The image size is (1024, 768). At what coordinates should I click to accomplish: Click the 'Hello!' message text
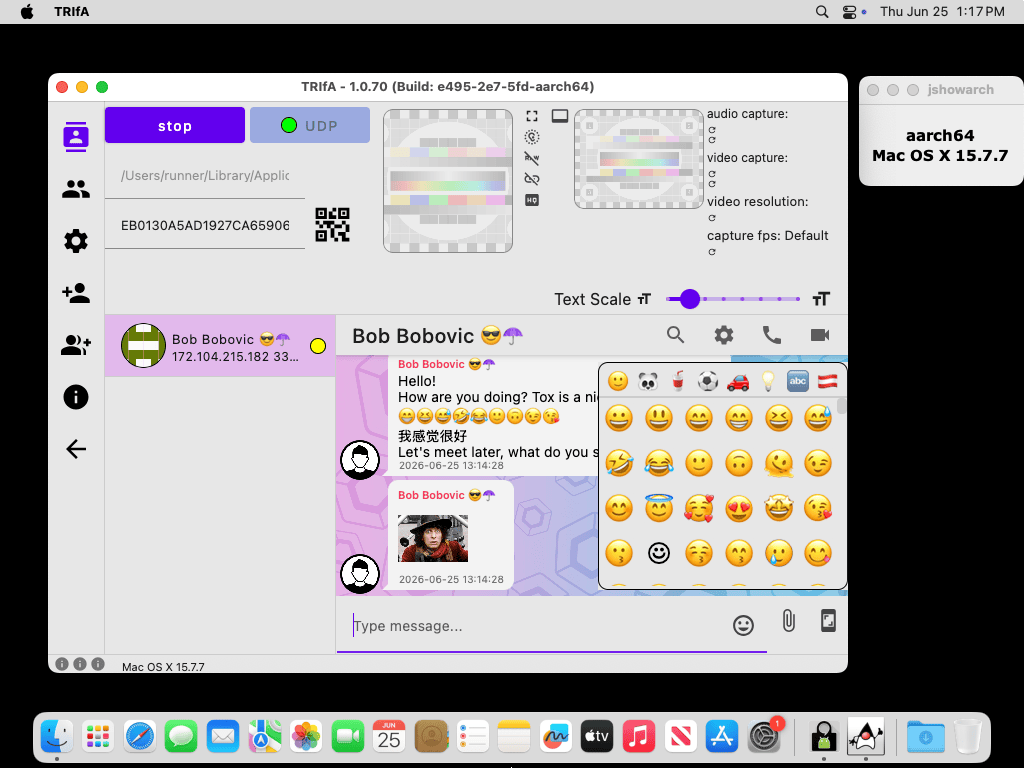417,381
